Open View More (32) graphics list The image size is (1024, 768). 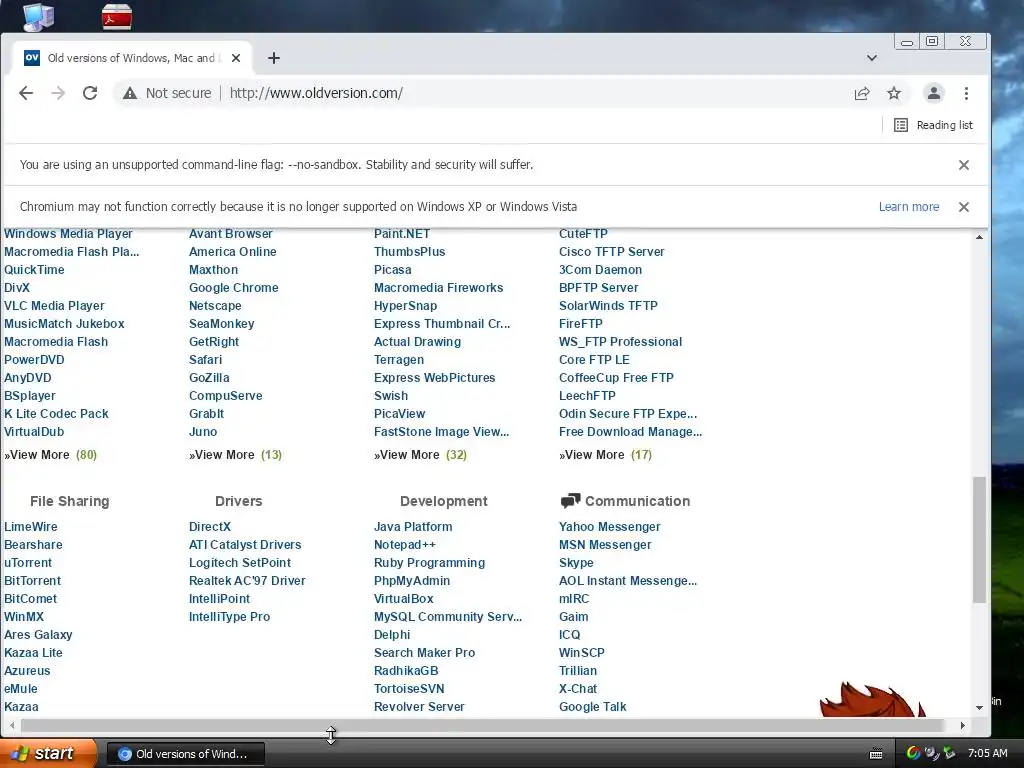coord(420,455)
